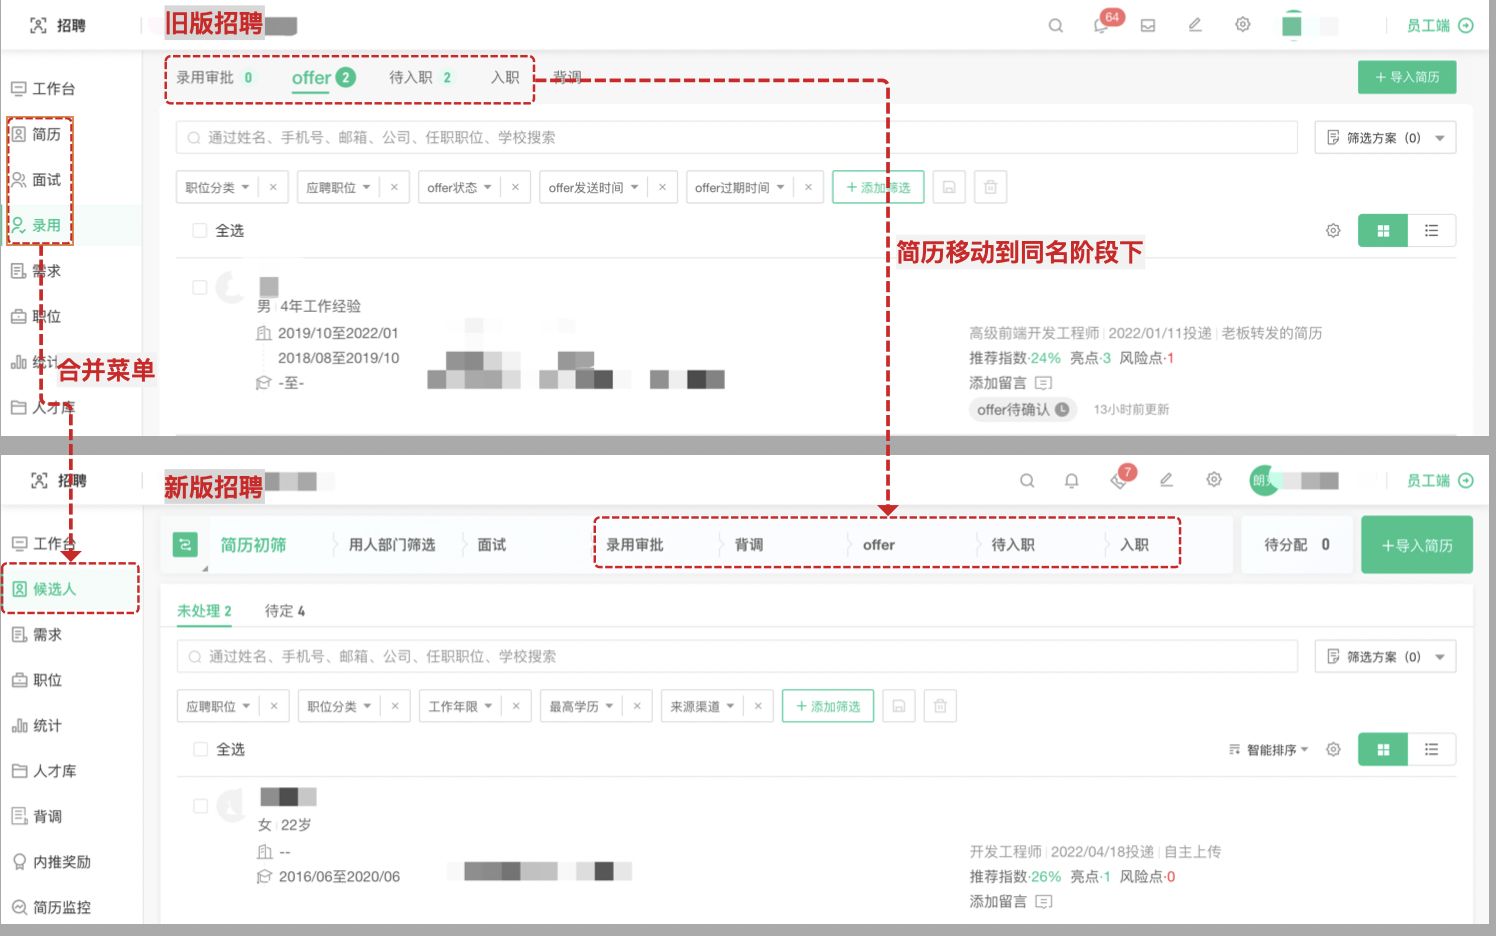Switch to the 待入职 2 tab in old version
The height and width of the screenshot is (936, 1496).
coord(421,78)
